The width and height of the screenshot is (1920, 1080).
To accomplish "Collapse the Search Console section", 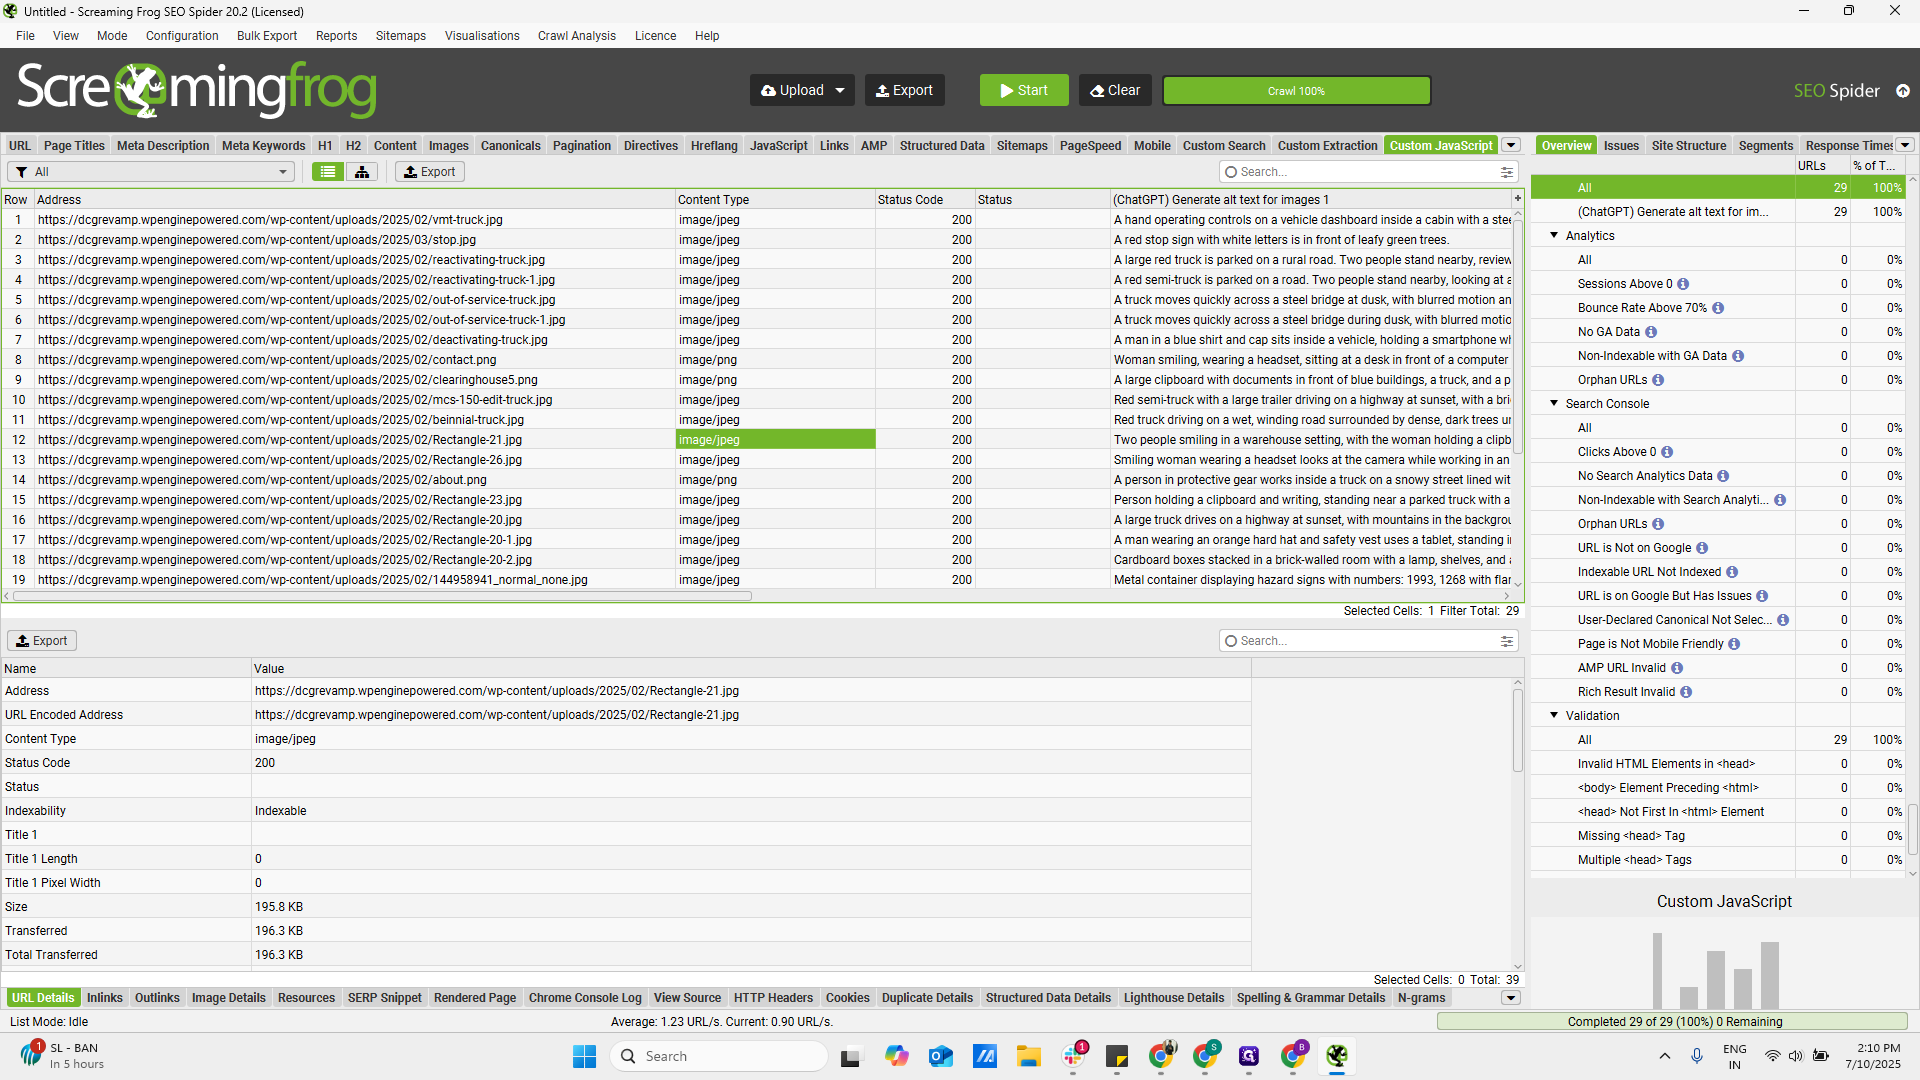I will 1554,404.
